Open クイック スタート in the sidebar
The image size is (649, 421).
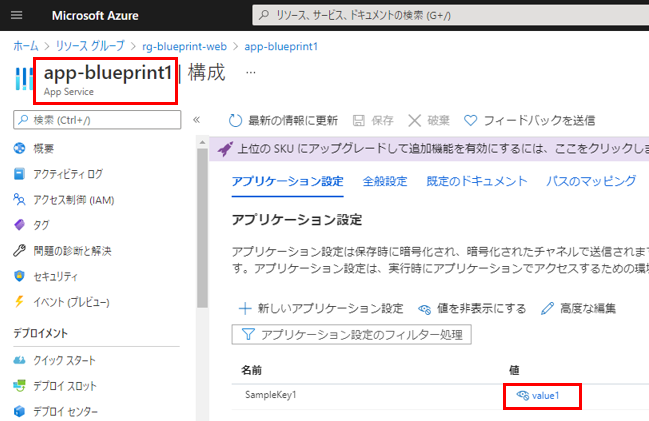64,361
